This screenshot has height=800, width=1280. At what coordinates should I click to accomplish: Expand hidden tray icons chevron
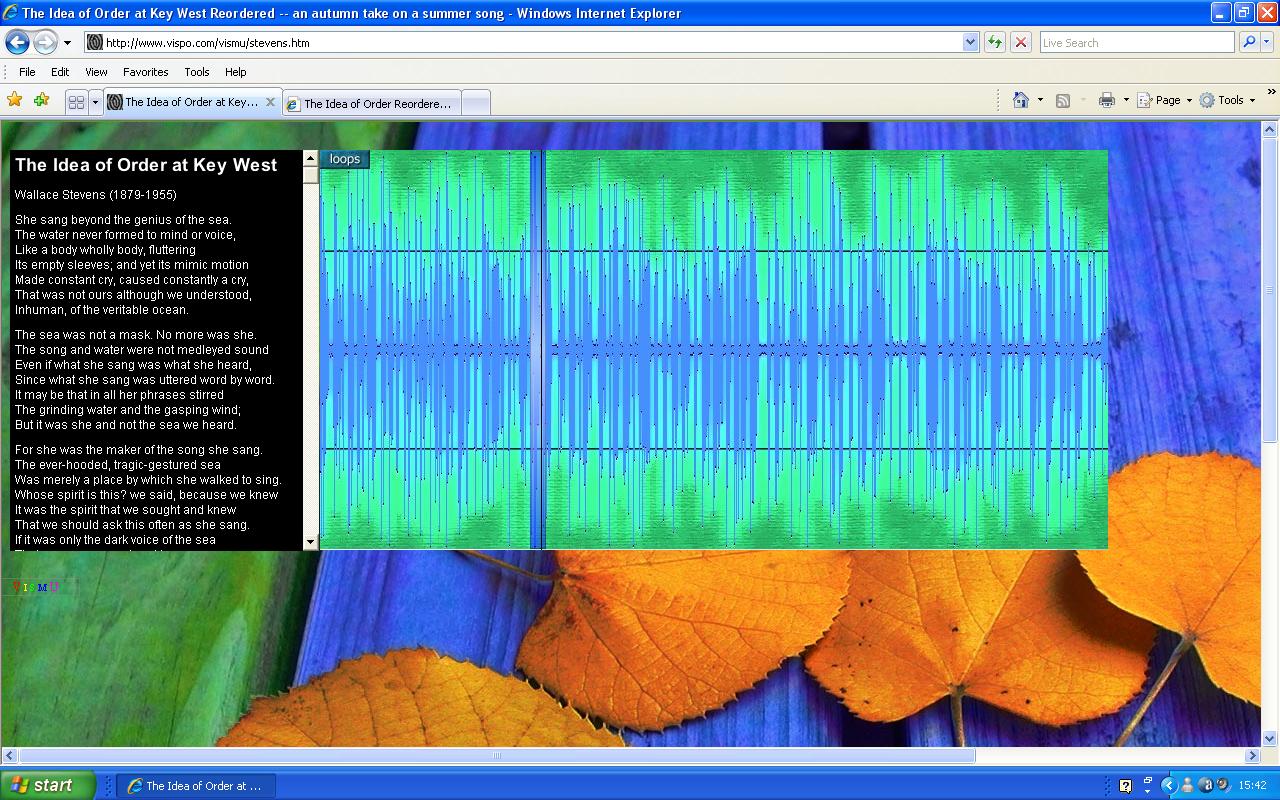1168,786
